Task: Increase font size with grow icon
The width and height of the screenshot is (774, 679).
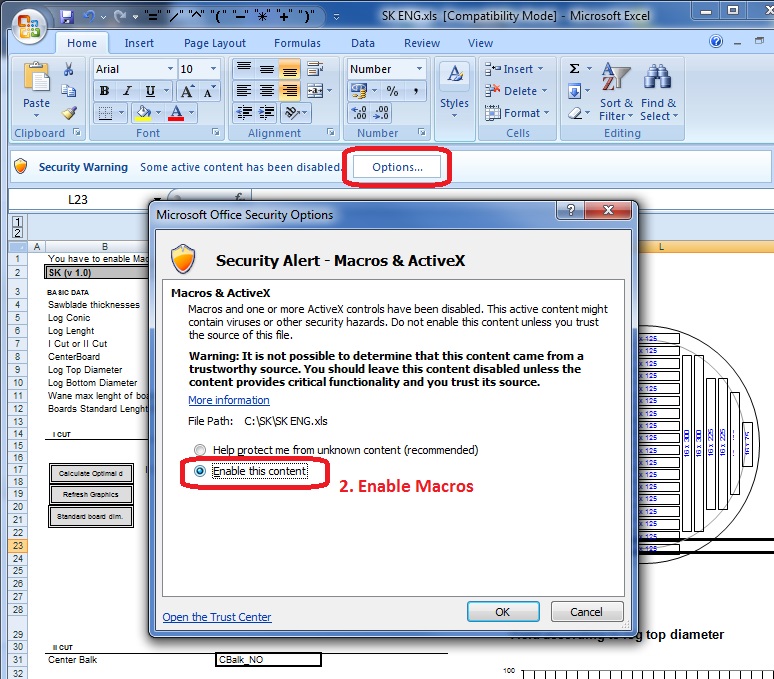Action: [187, 91]
